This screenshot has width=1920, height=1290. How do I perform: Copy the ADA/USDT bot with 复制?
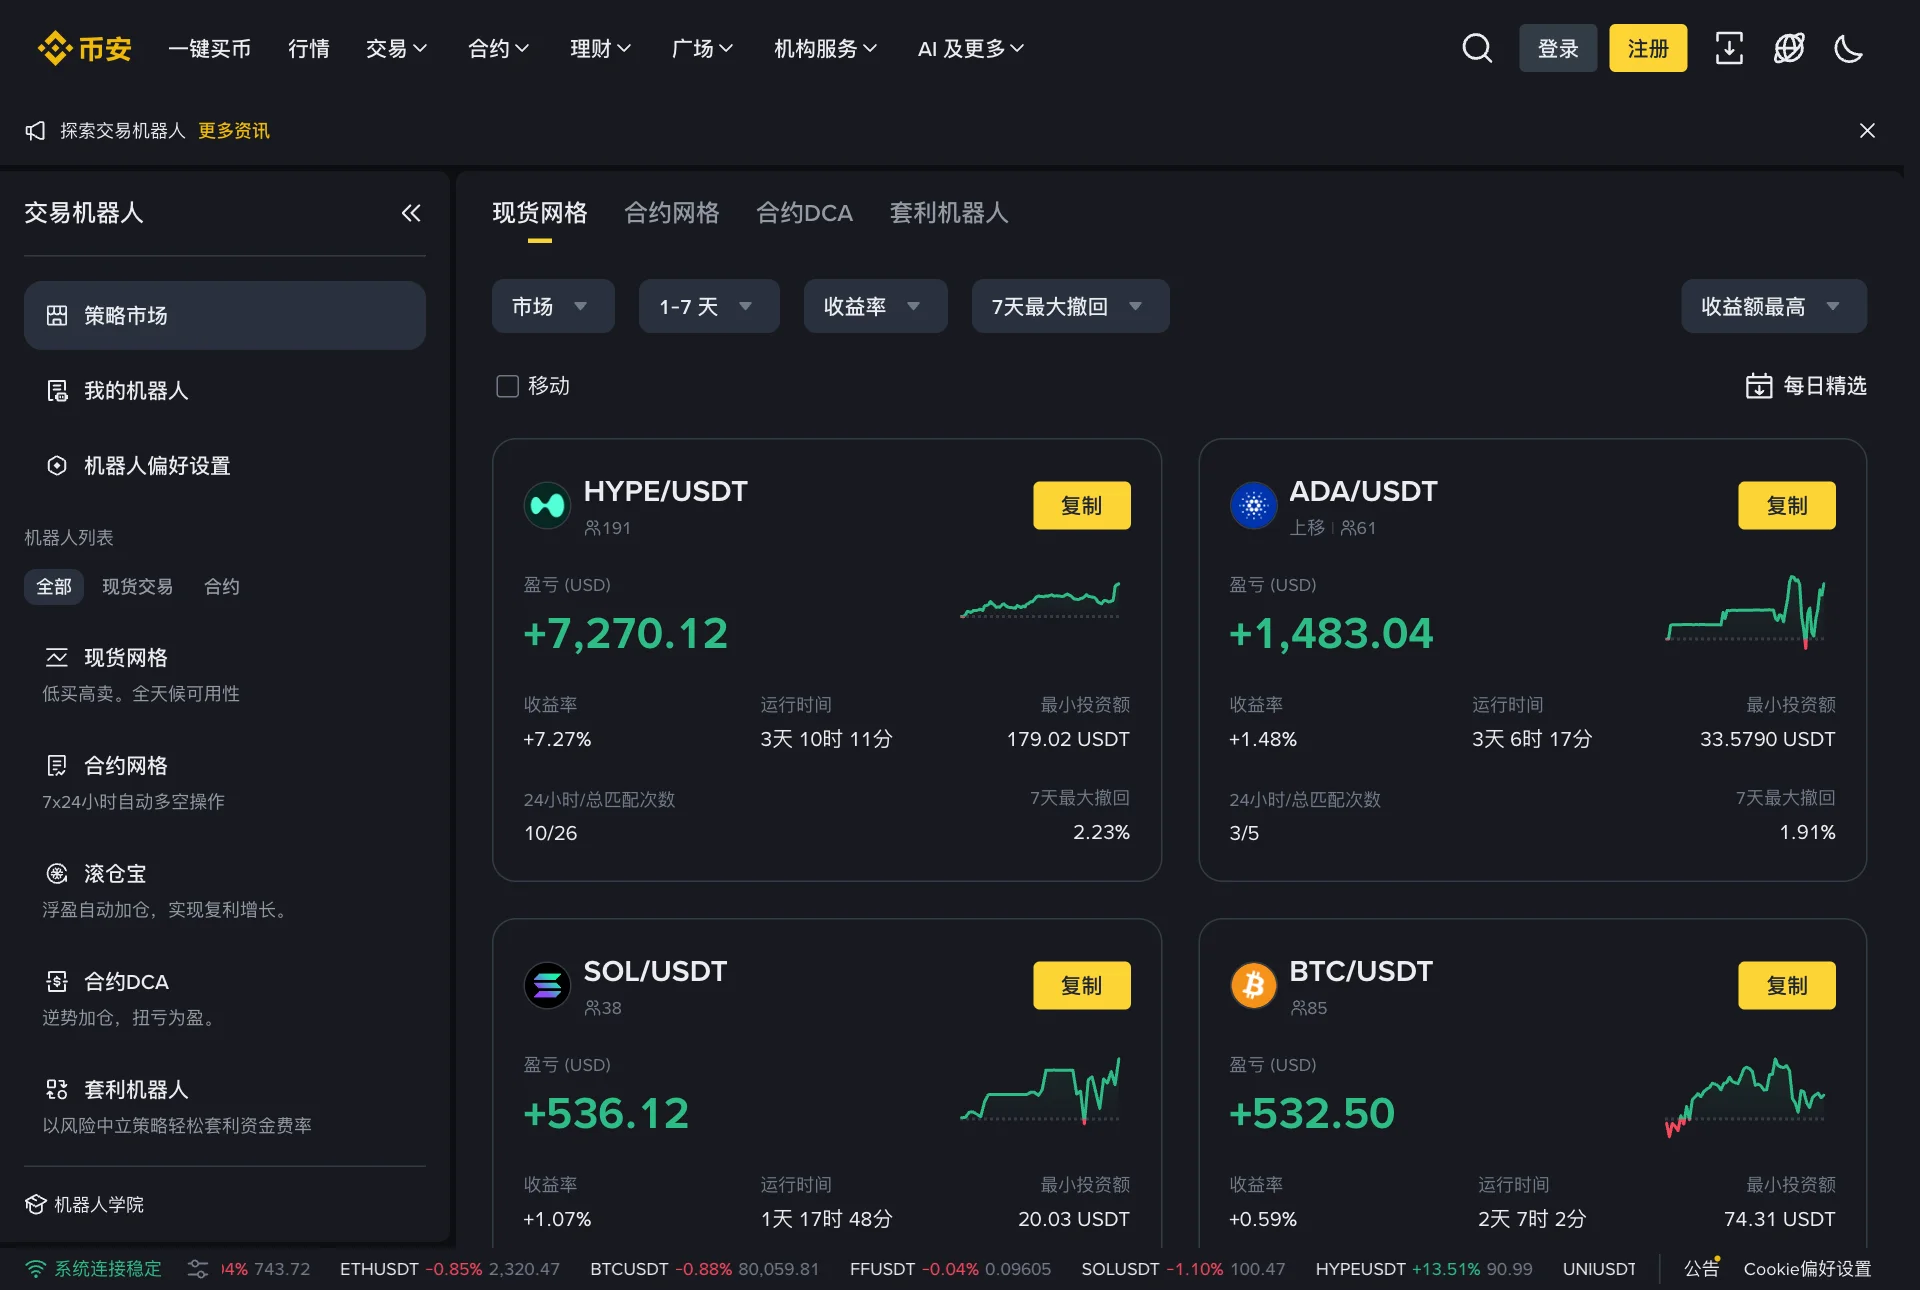pyautogui.click(x=1787, y=506)
